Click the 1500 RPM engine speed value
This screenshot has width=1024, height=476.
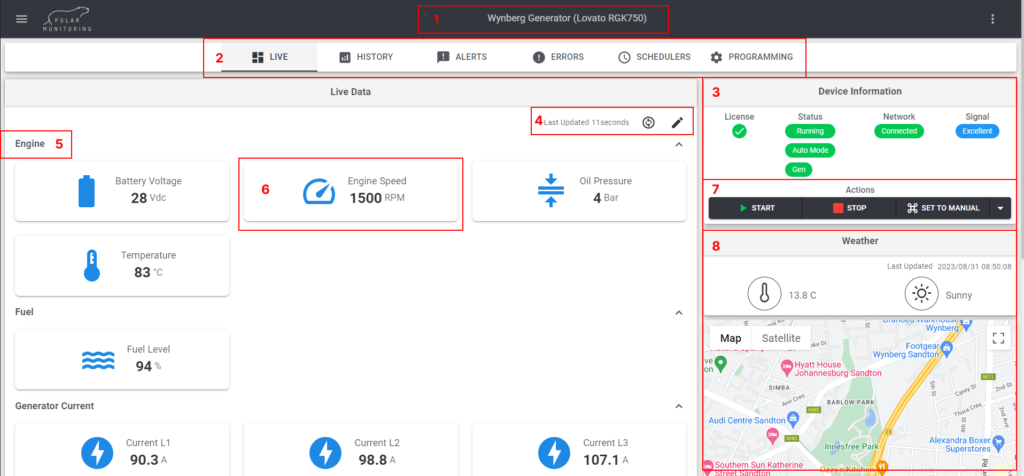pos(377,198)
